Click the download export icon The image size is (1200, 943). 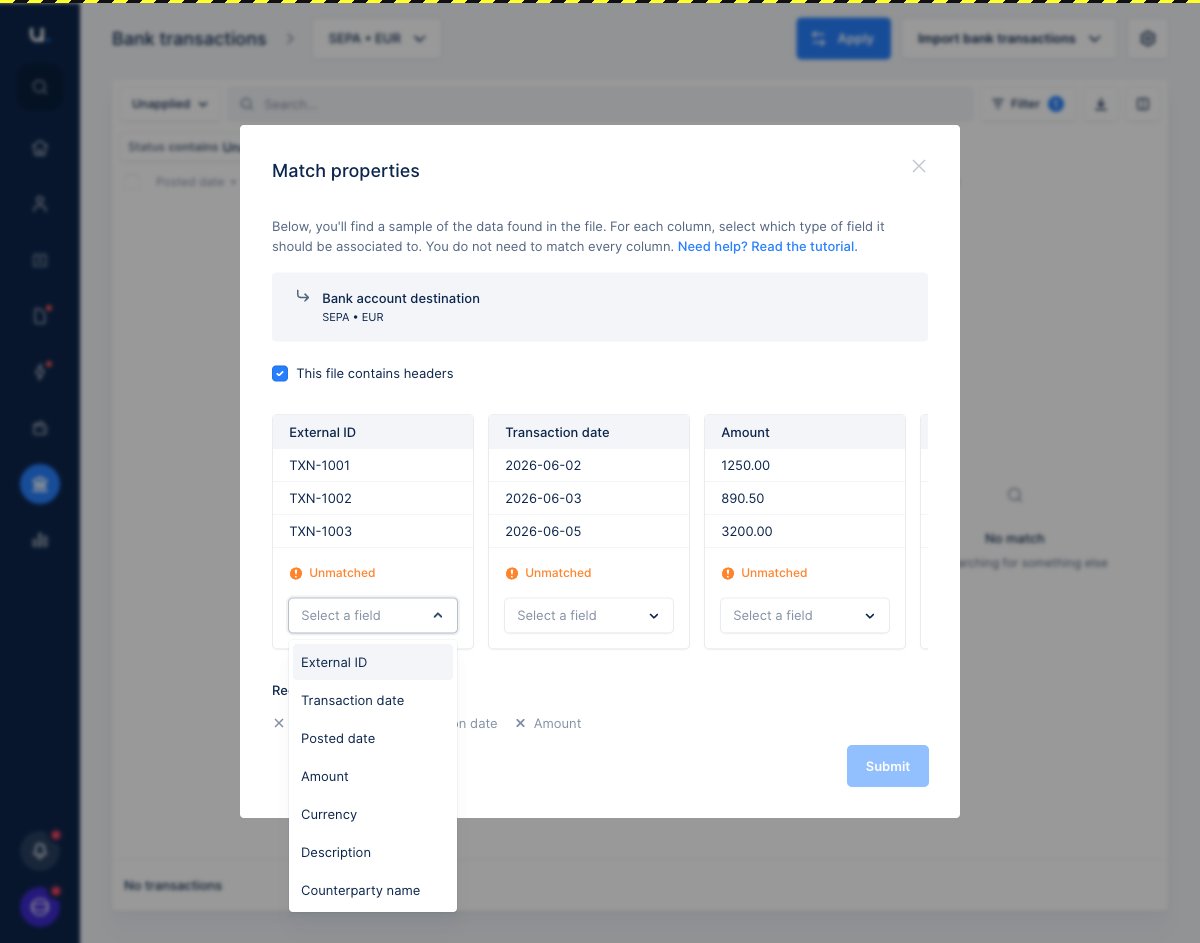(1101, 104)
